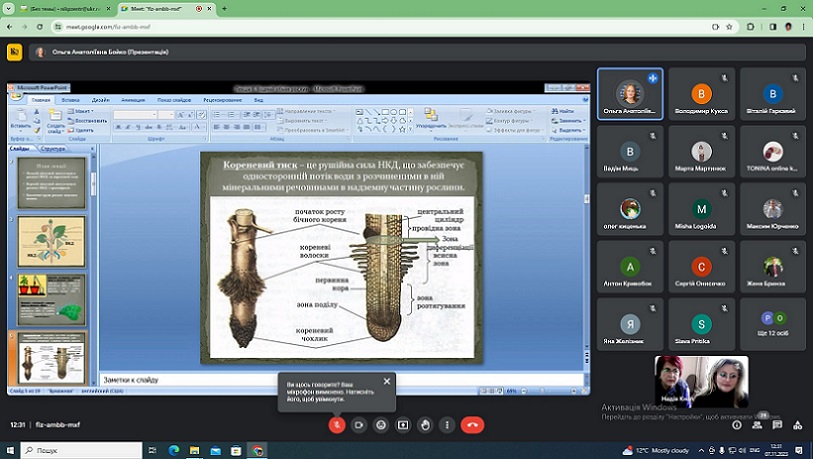The height and width of the screenshot is (459, 813).
Task: Open File Explorer from the taskbar
Action: tap(194, 450)
